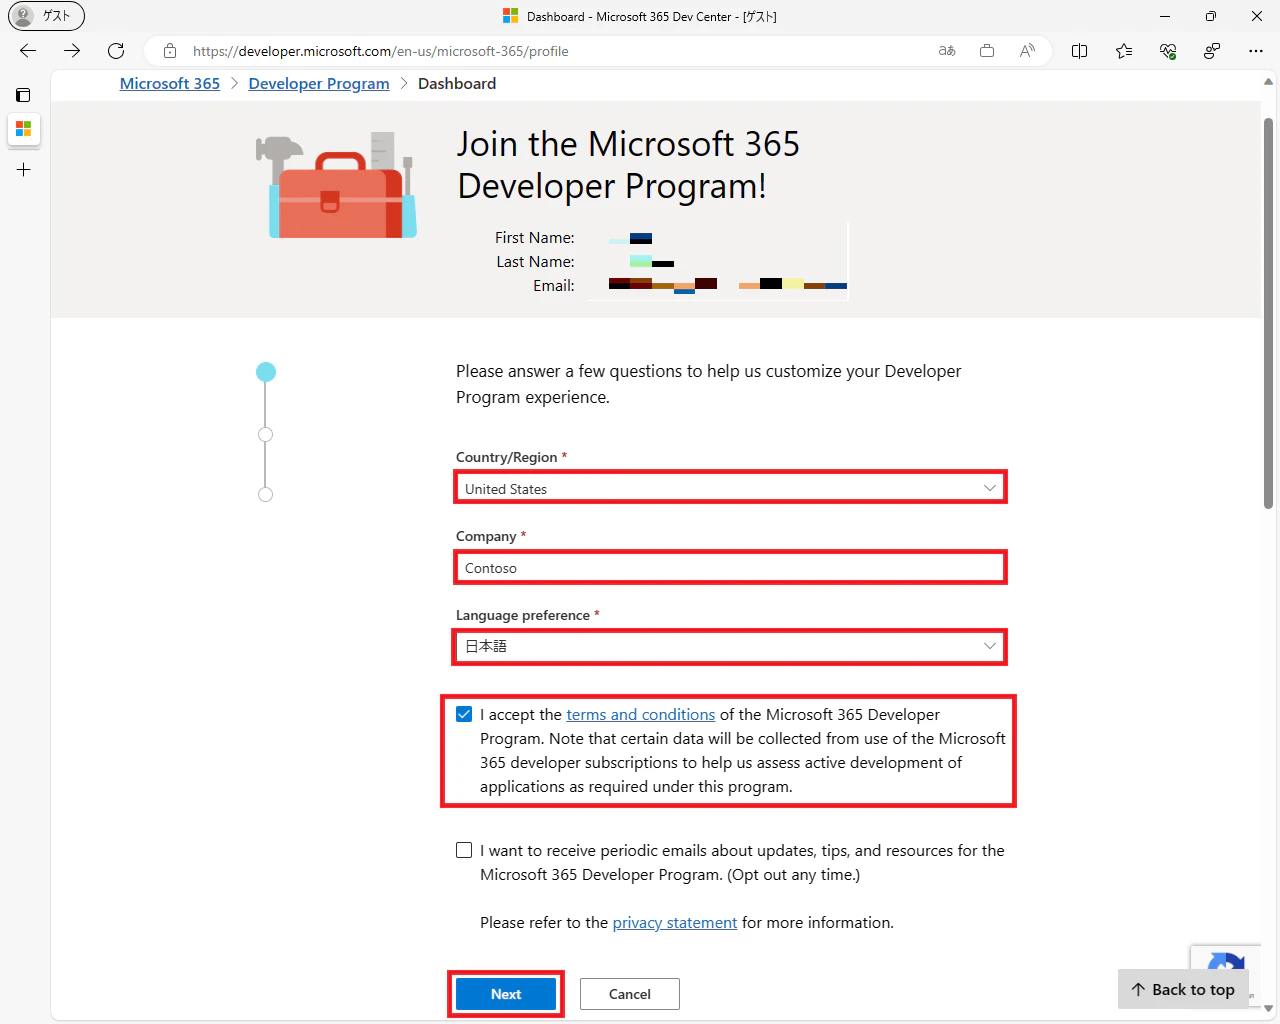The image size is (1280, 1024).
Task: Open browser settings and more menu
Action: coord(1256,51)
